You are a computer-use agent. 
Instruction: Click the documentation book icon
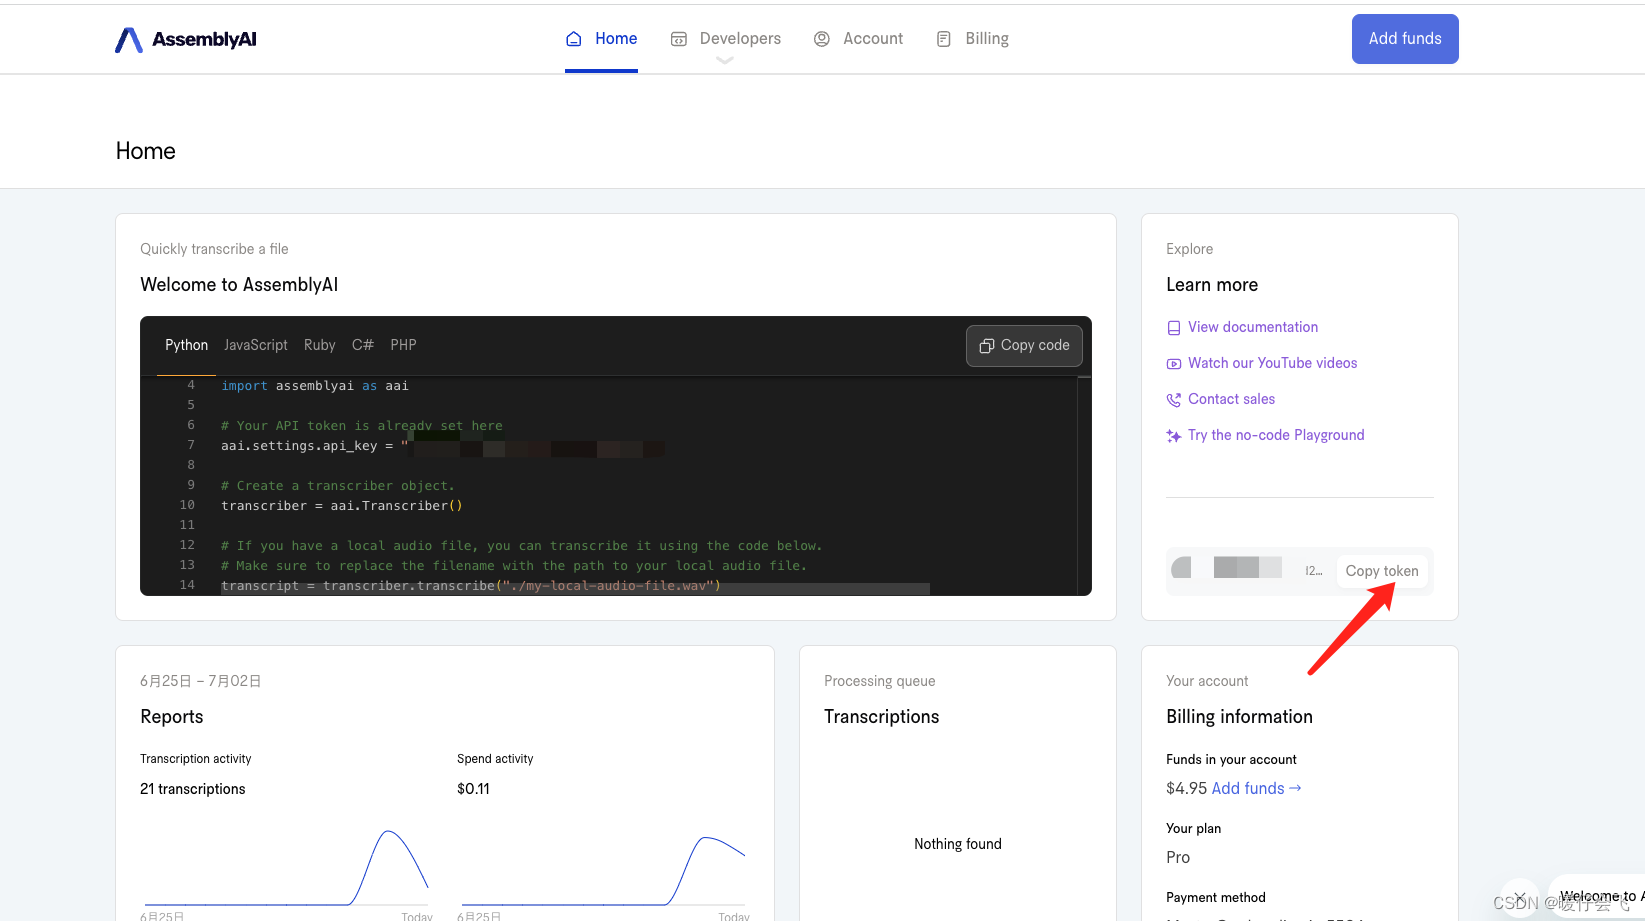pyautogui.click(x=1174, y=328)
